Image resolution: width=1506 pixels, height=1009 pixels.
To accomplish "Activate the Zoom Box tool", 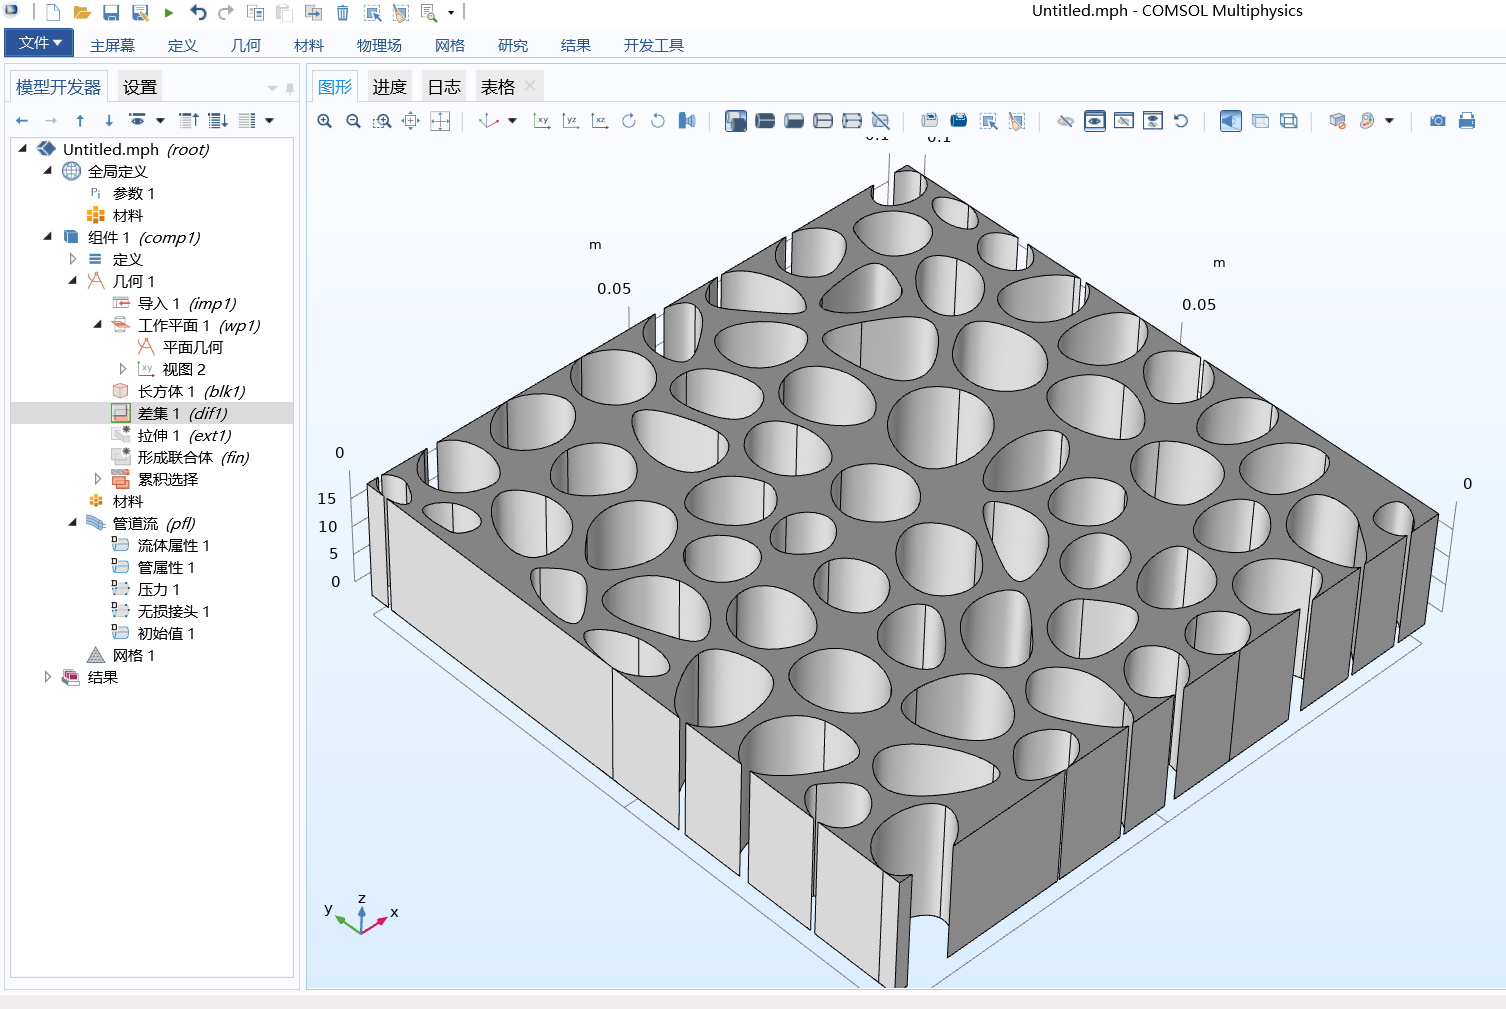I will click(x=383, y=120).
